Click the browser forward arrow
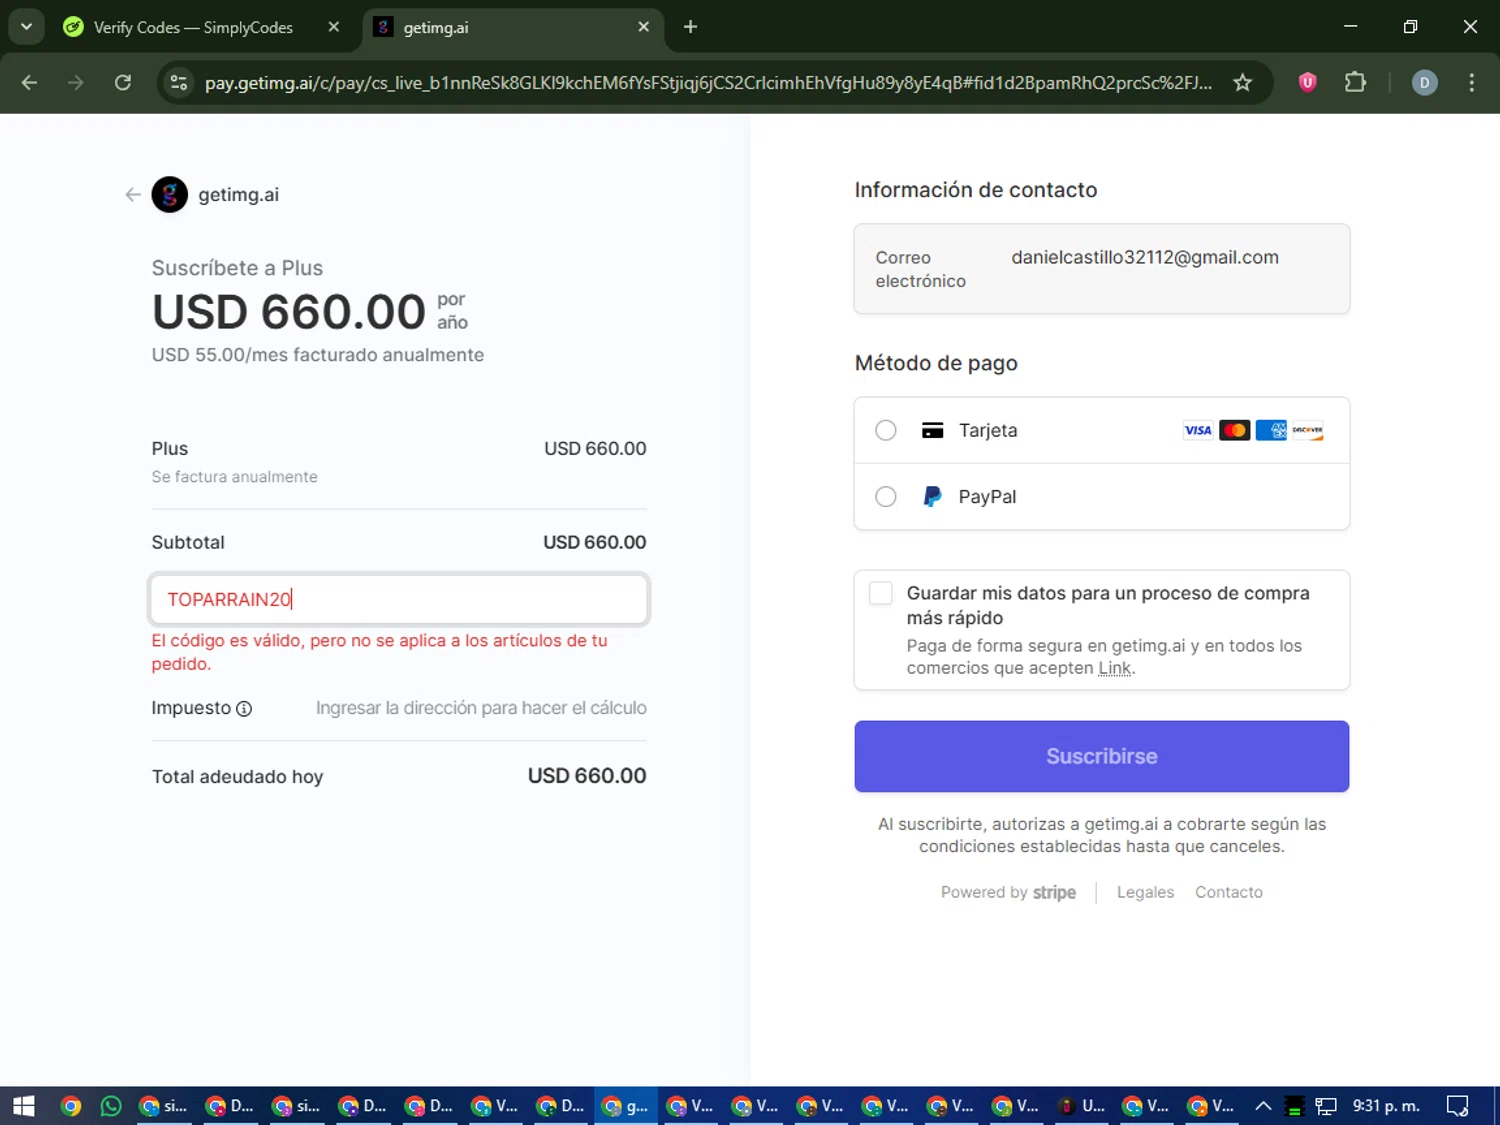1500x1125 pixels. click(x=76, y=83)
